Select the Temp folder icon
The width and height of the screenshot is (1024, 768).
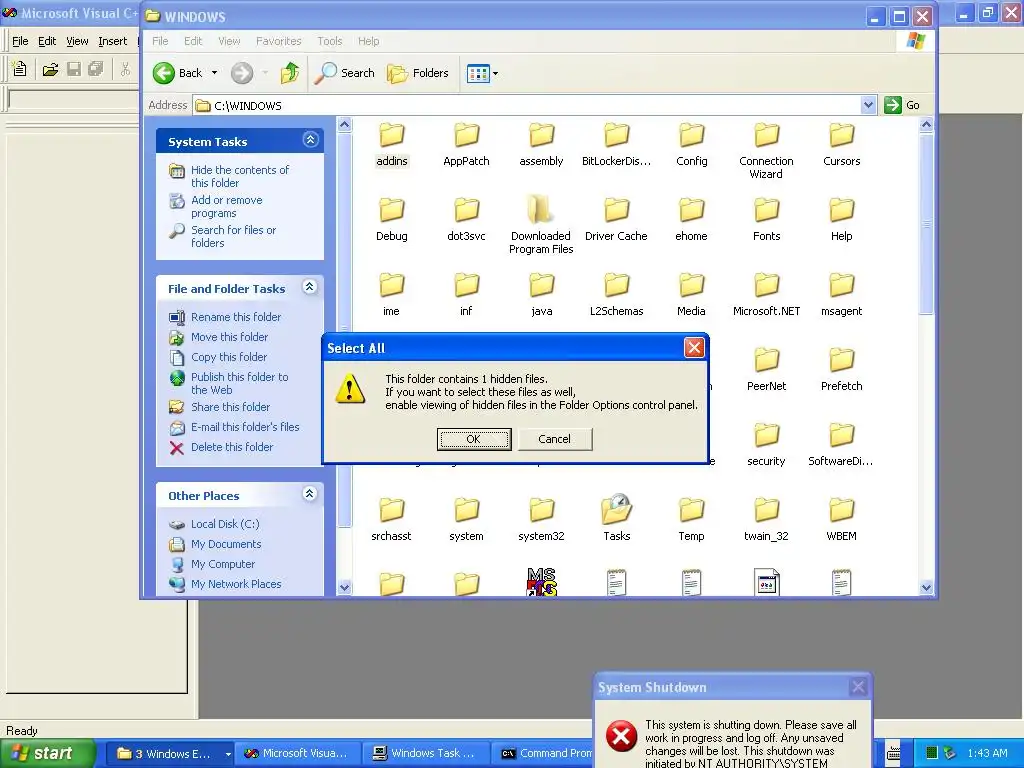pyautogui.click(x=692, y=511)
